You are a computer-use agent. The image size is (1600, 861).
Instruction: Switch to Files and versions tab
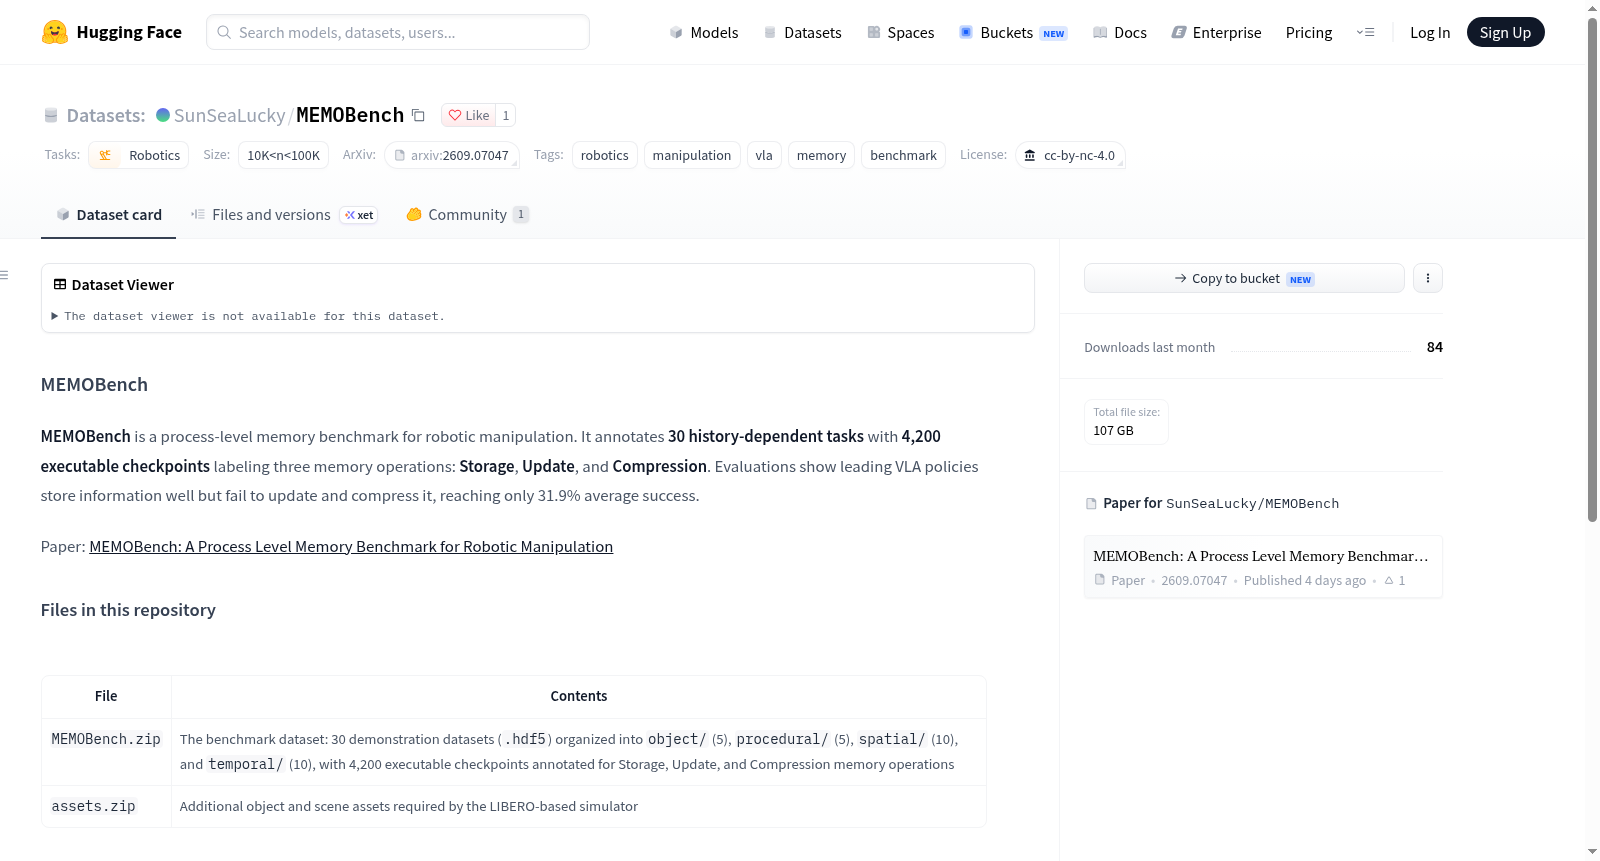(x=284, y=215)
